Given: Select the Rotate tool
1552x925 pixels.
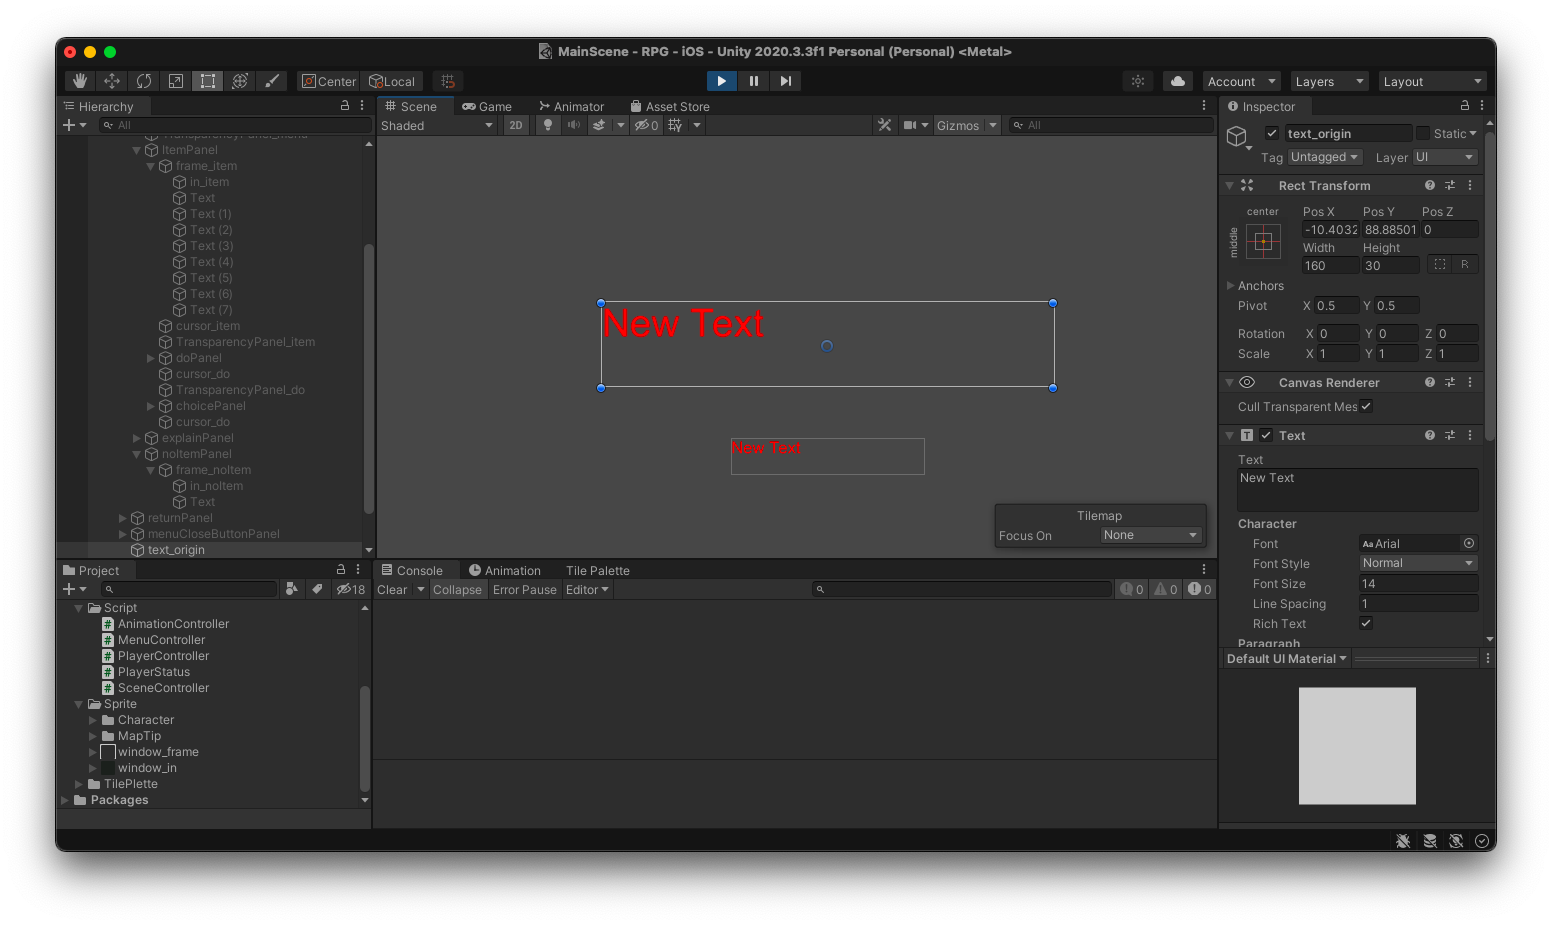Looking at the screenshot, I should click(143, 81).
